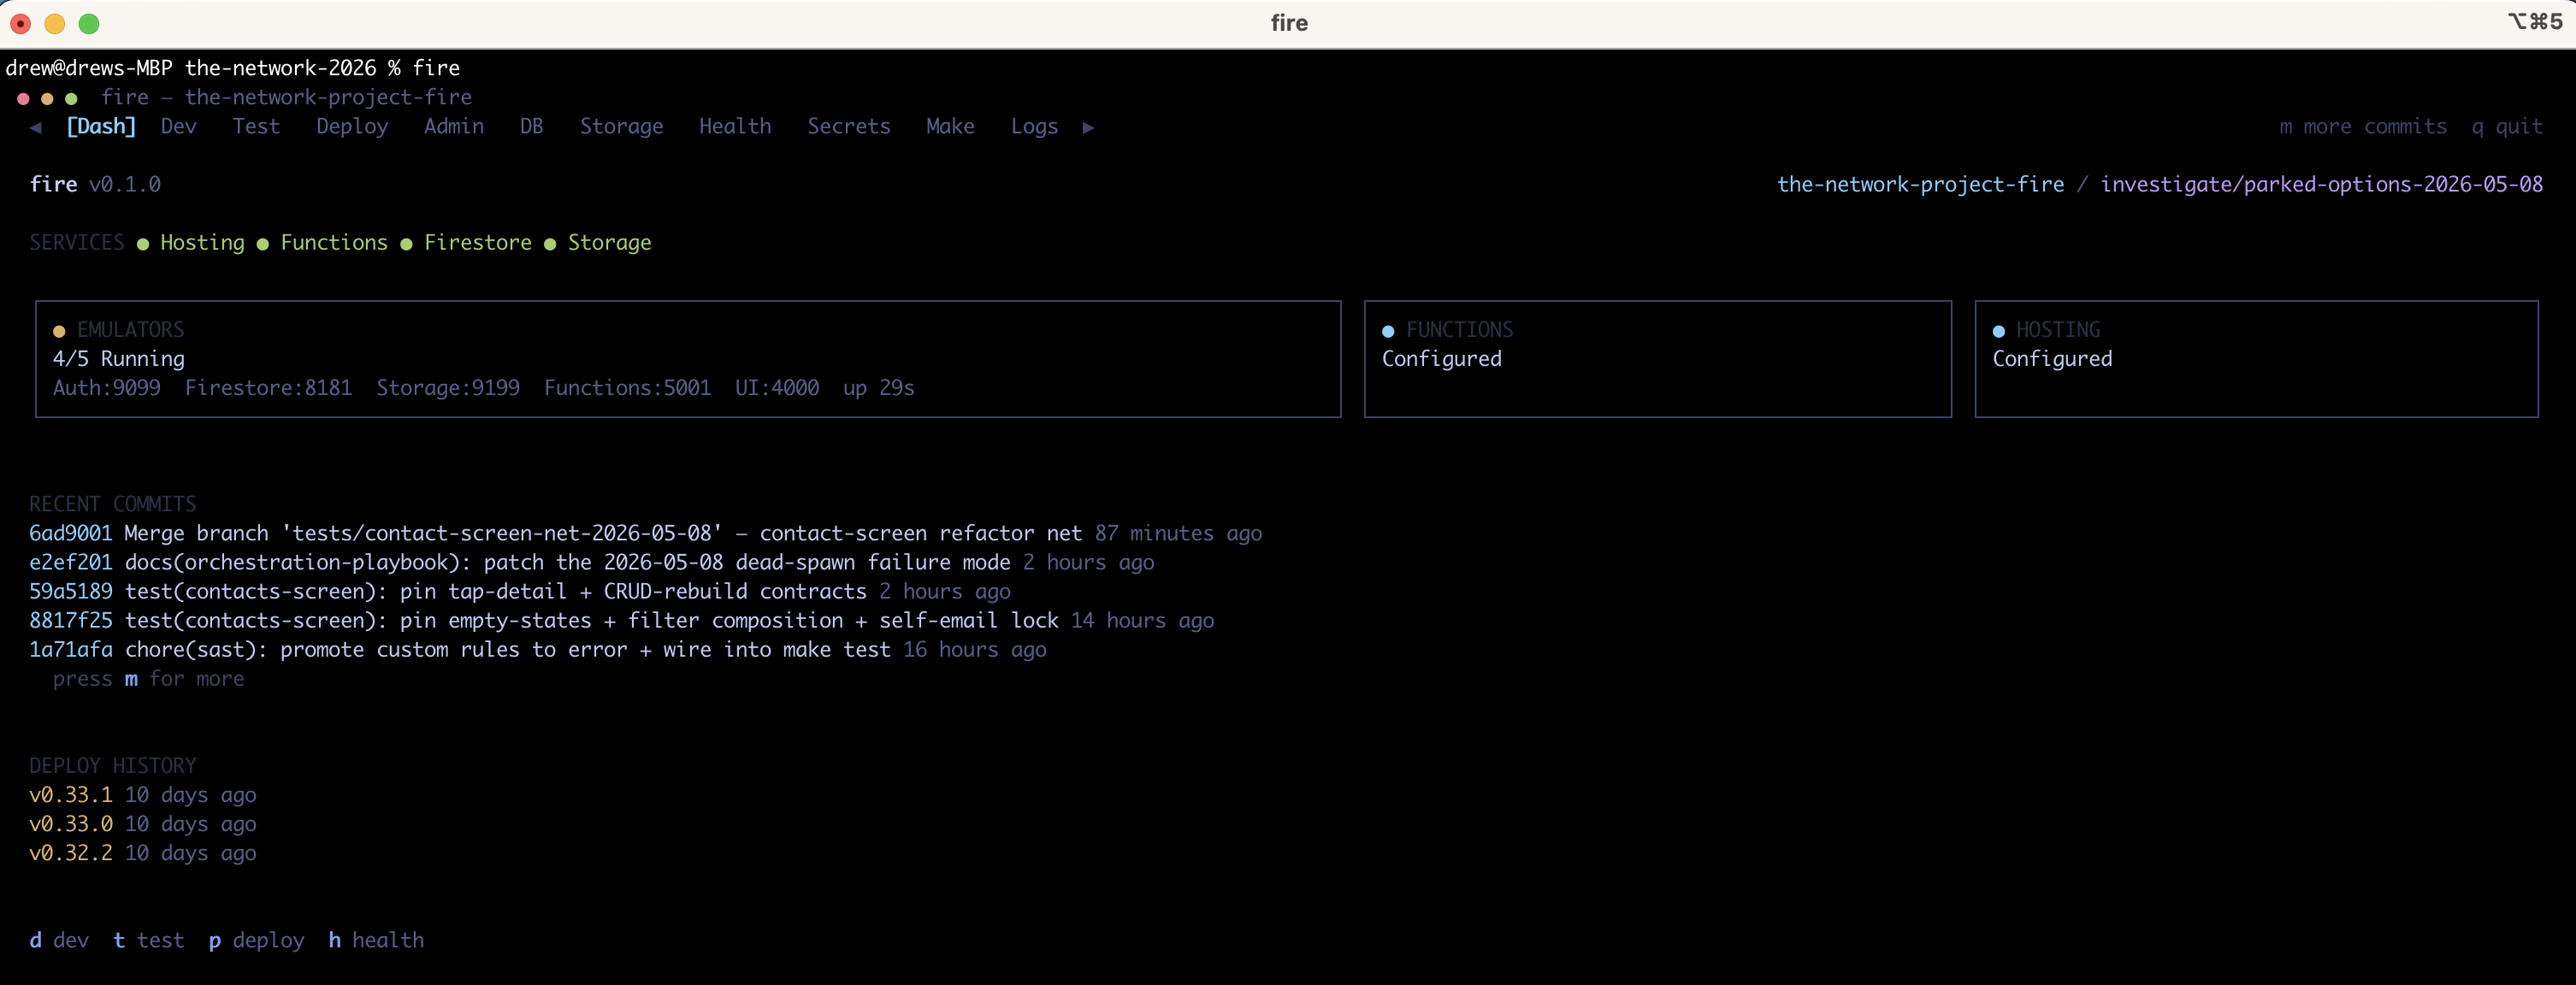Click the 'd dev' shortcut

point(59,940)
